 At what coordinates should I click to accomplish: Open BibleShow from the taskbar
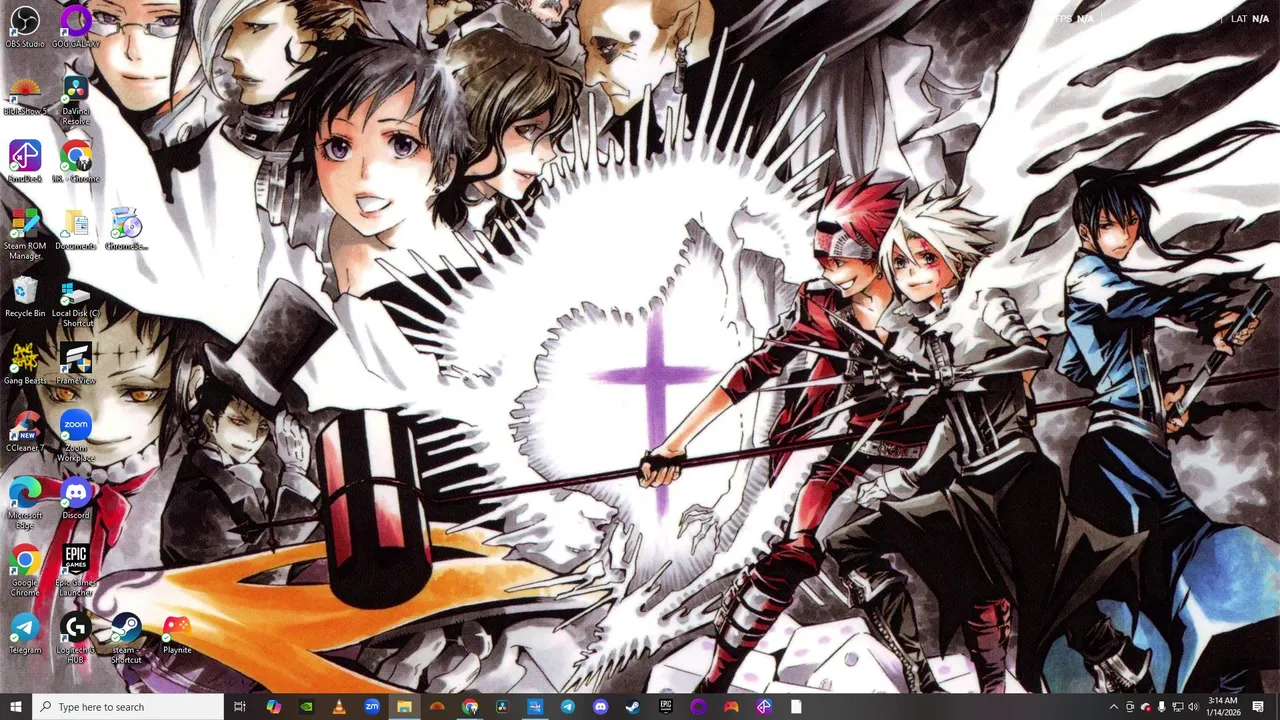point(437,707)
